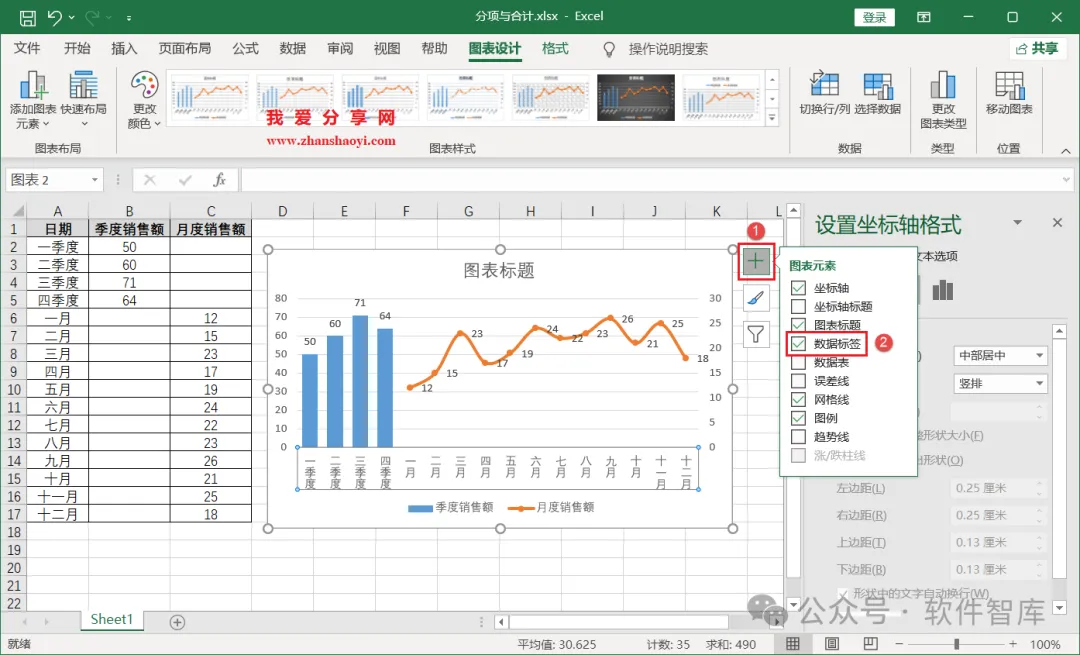Open Format Axis pane options arrow
Screen dimensions: 1080x655
(x=1017, y=222)
